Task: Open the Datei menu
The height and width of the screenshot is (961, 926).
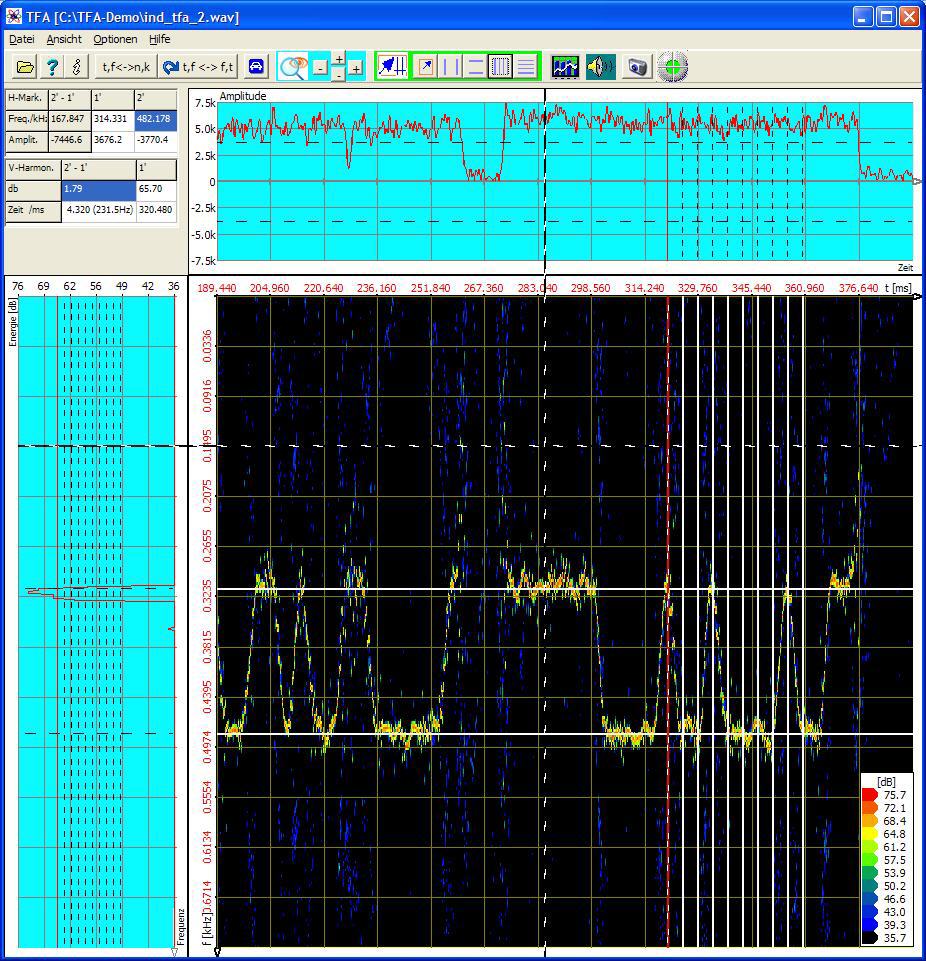Action: coord(21,39)
